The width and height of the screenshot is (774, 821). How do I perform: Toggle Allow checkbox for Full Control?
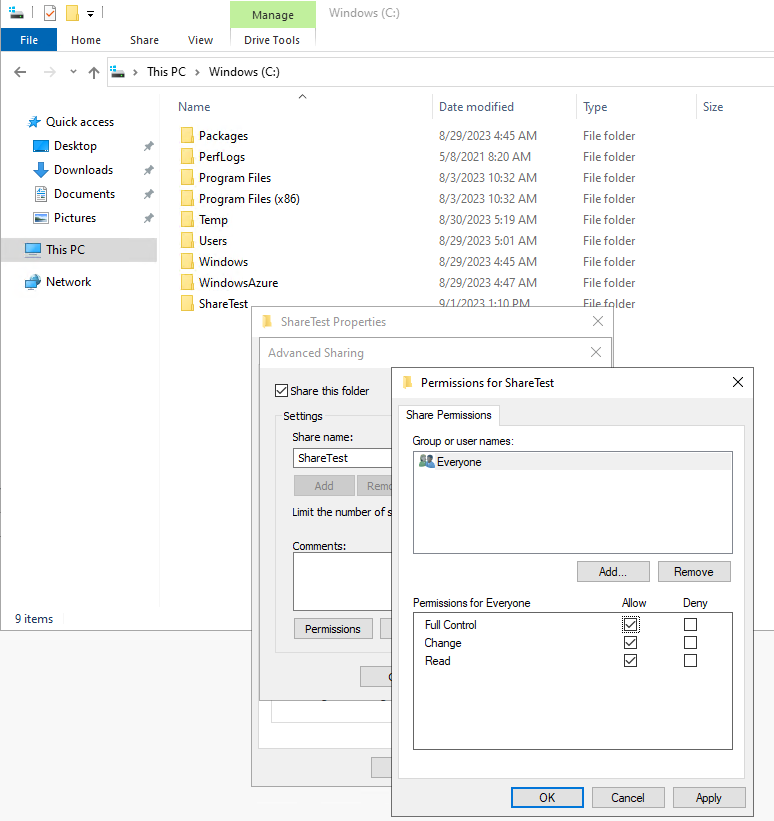pyautogui.click(x=631, y=625)
